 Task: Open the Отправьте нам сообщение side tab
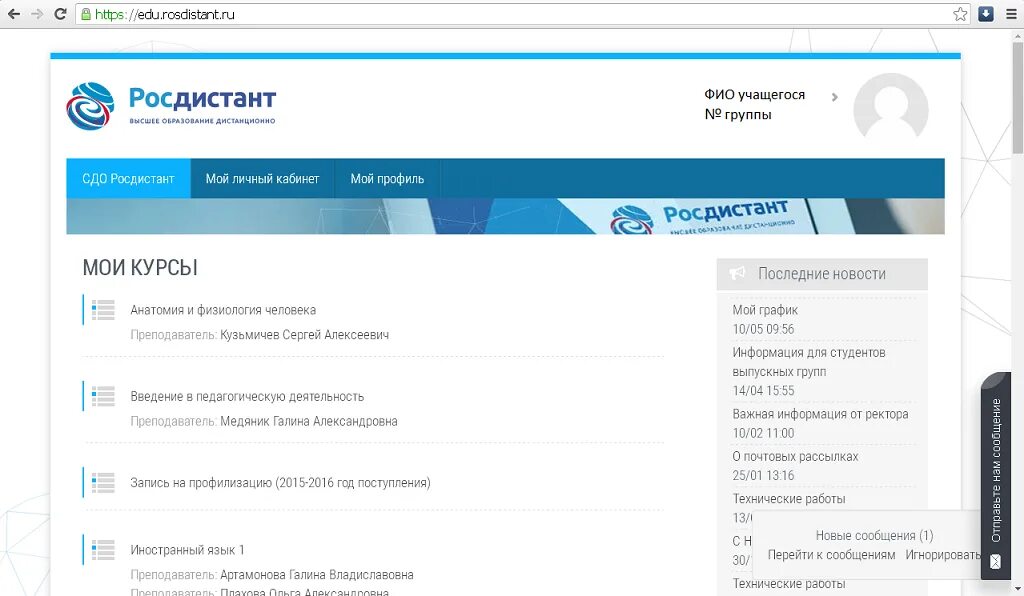[x=996, y=475]
